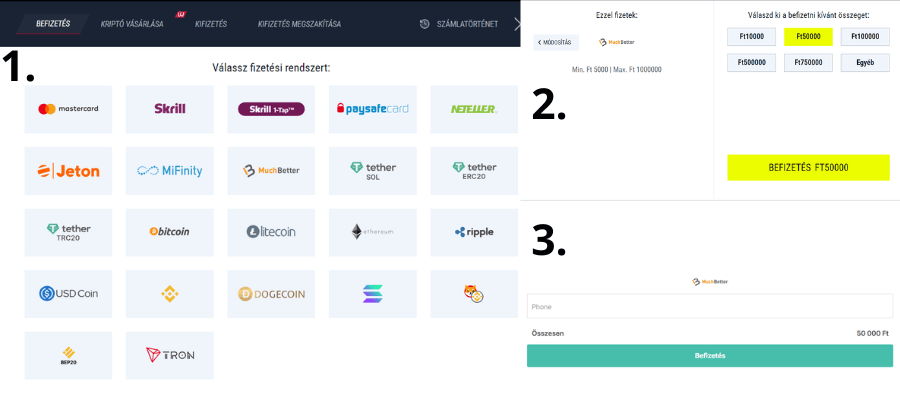Image resolution: width=900 pixels, height=400 pixels.
Task: Pick the Ft500000 deposit amount
Action: pyautogui.click(x=752, y=62)
